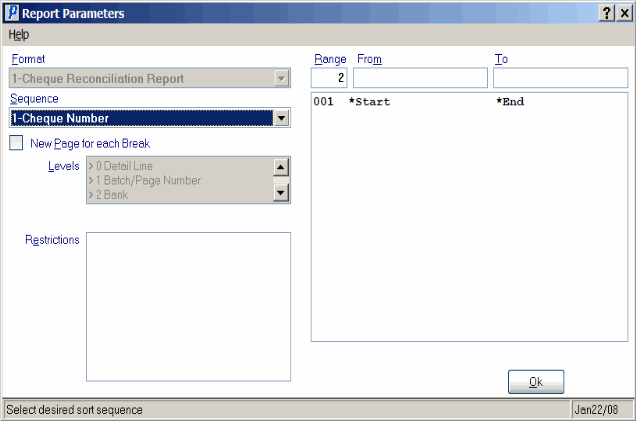This screenshot has width=636, height=421.
Task: Click inside the Restrictions box
Action: pyautogui.click(x=188, y=307)
